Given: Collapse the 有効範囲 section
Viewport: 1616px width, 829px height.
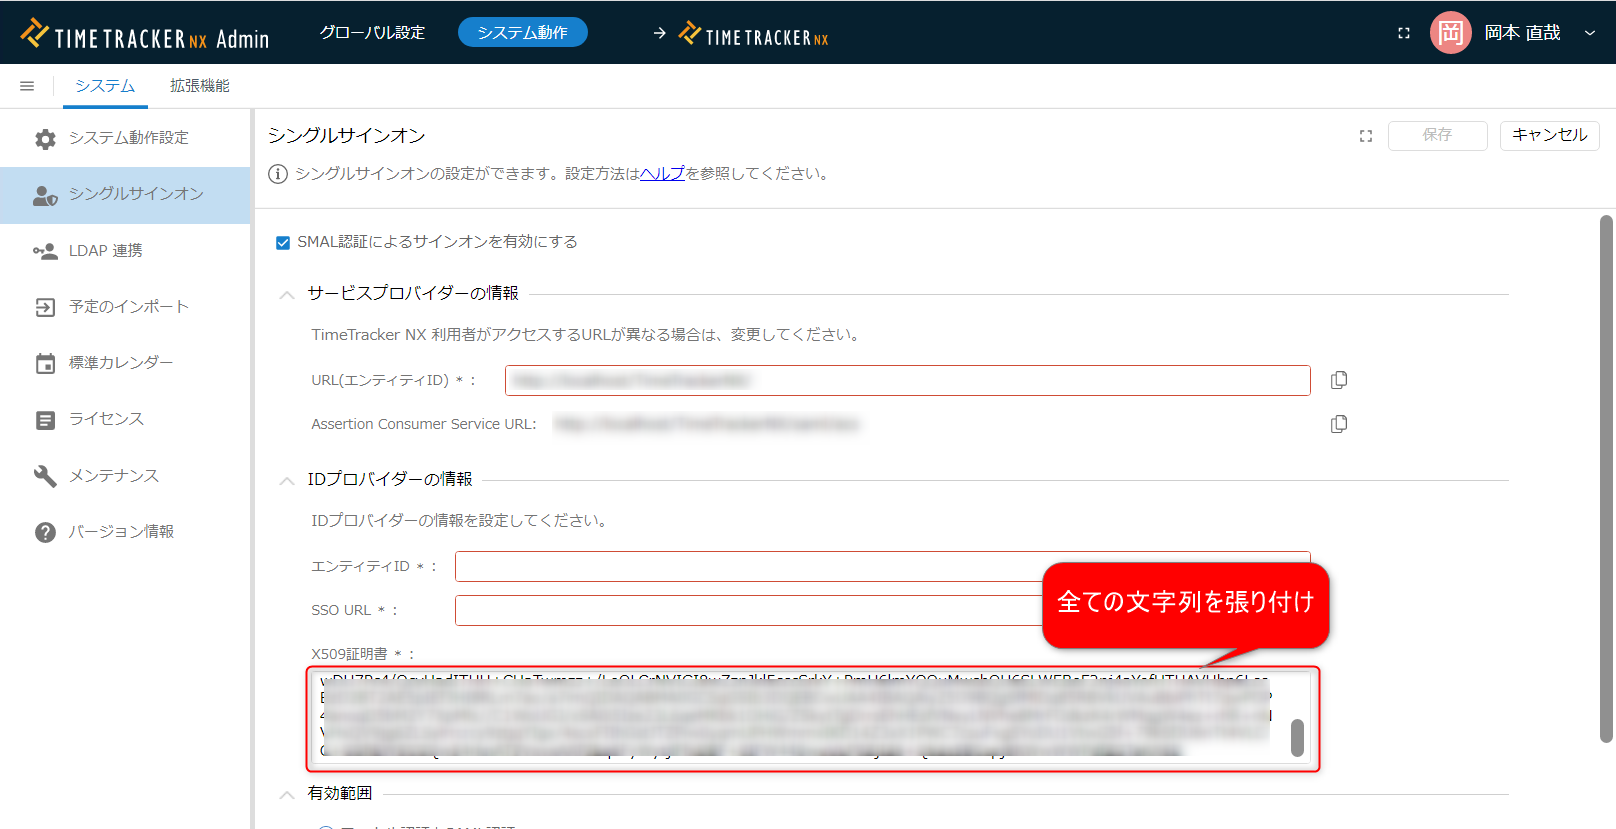Looking at the screenshot, I should [x=287, y=795].
